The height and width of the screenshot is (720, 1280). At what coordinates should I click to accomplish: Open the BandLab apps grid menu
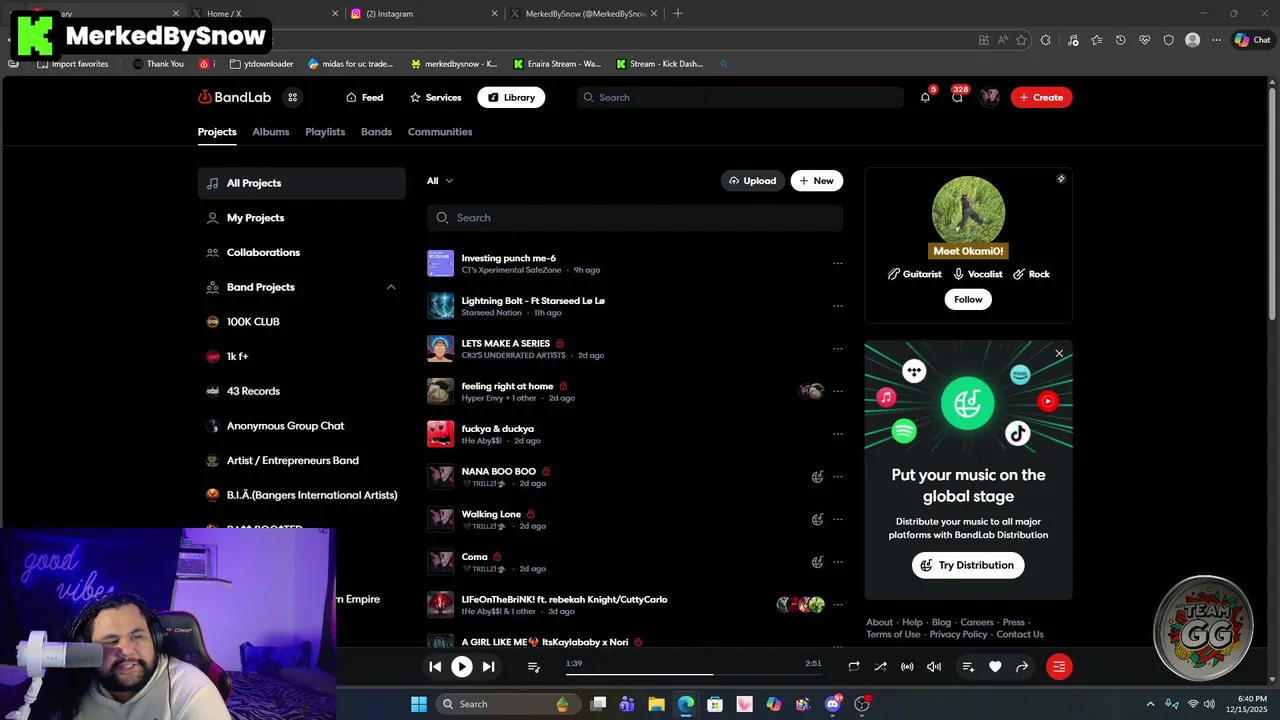(292, 97)
